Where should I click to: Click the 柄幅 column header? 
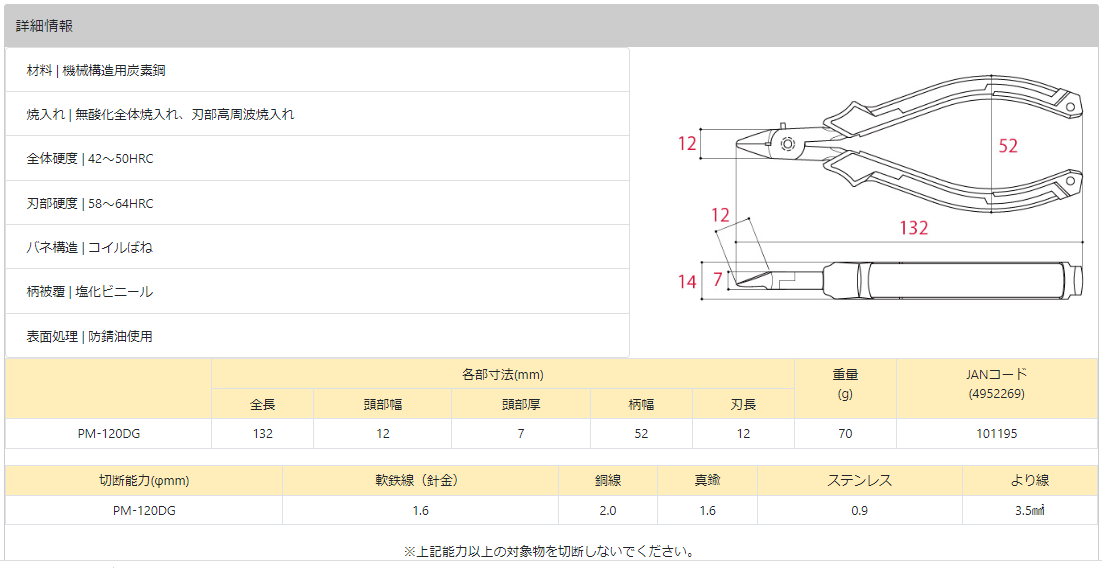(641, 404)
